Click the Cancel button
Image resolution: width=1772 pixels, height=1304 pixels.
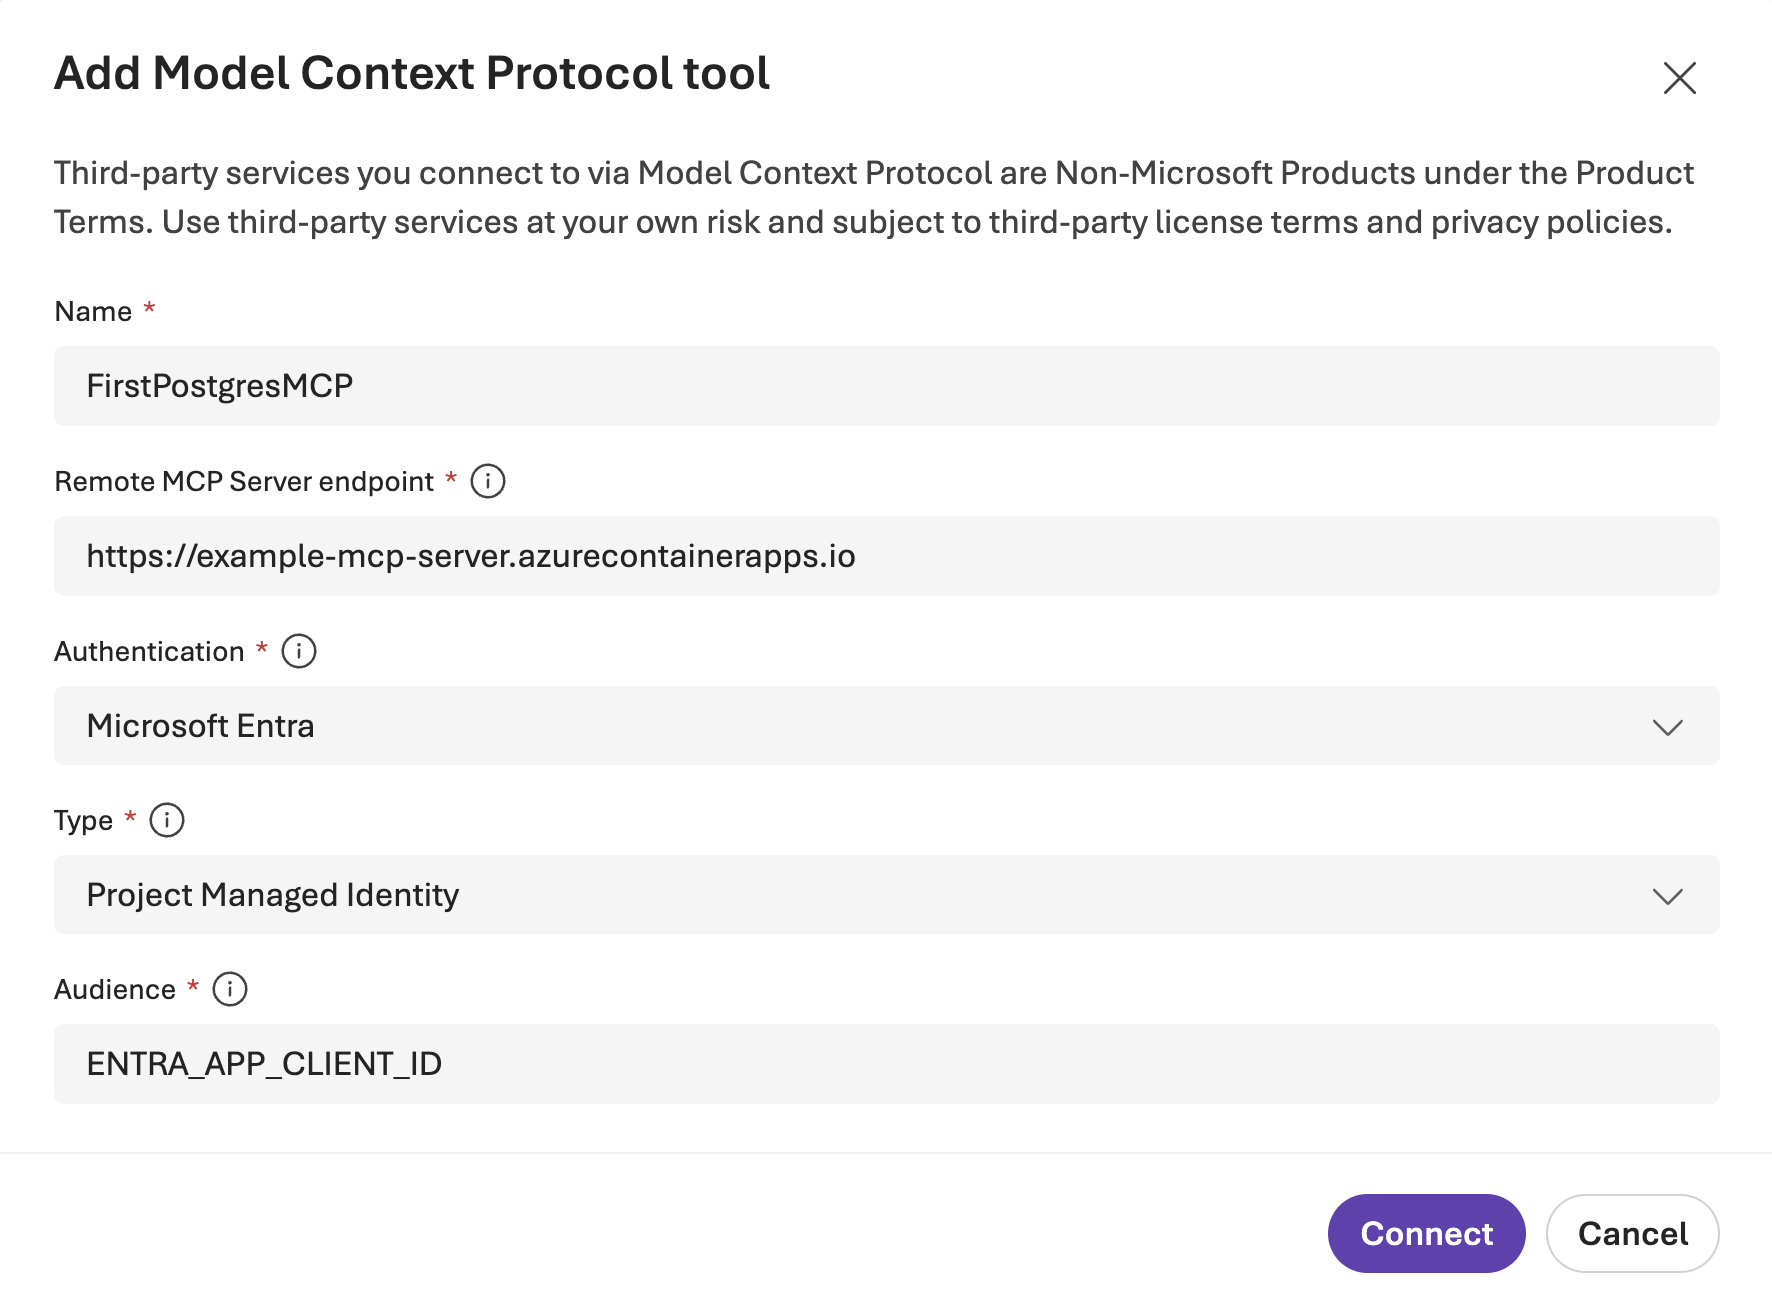click(1632, 1233)
